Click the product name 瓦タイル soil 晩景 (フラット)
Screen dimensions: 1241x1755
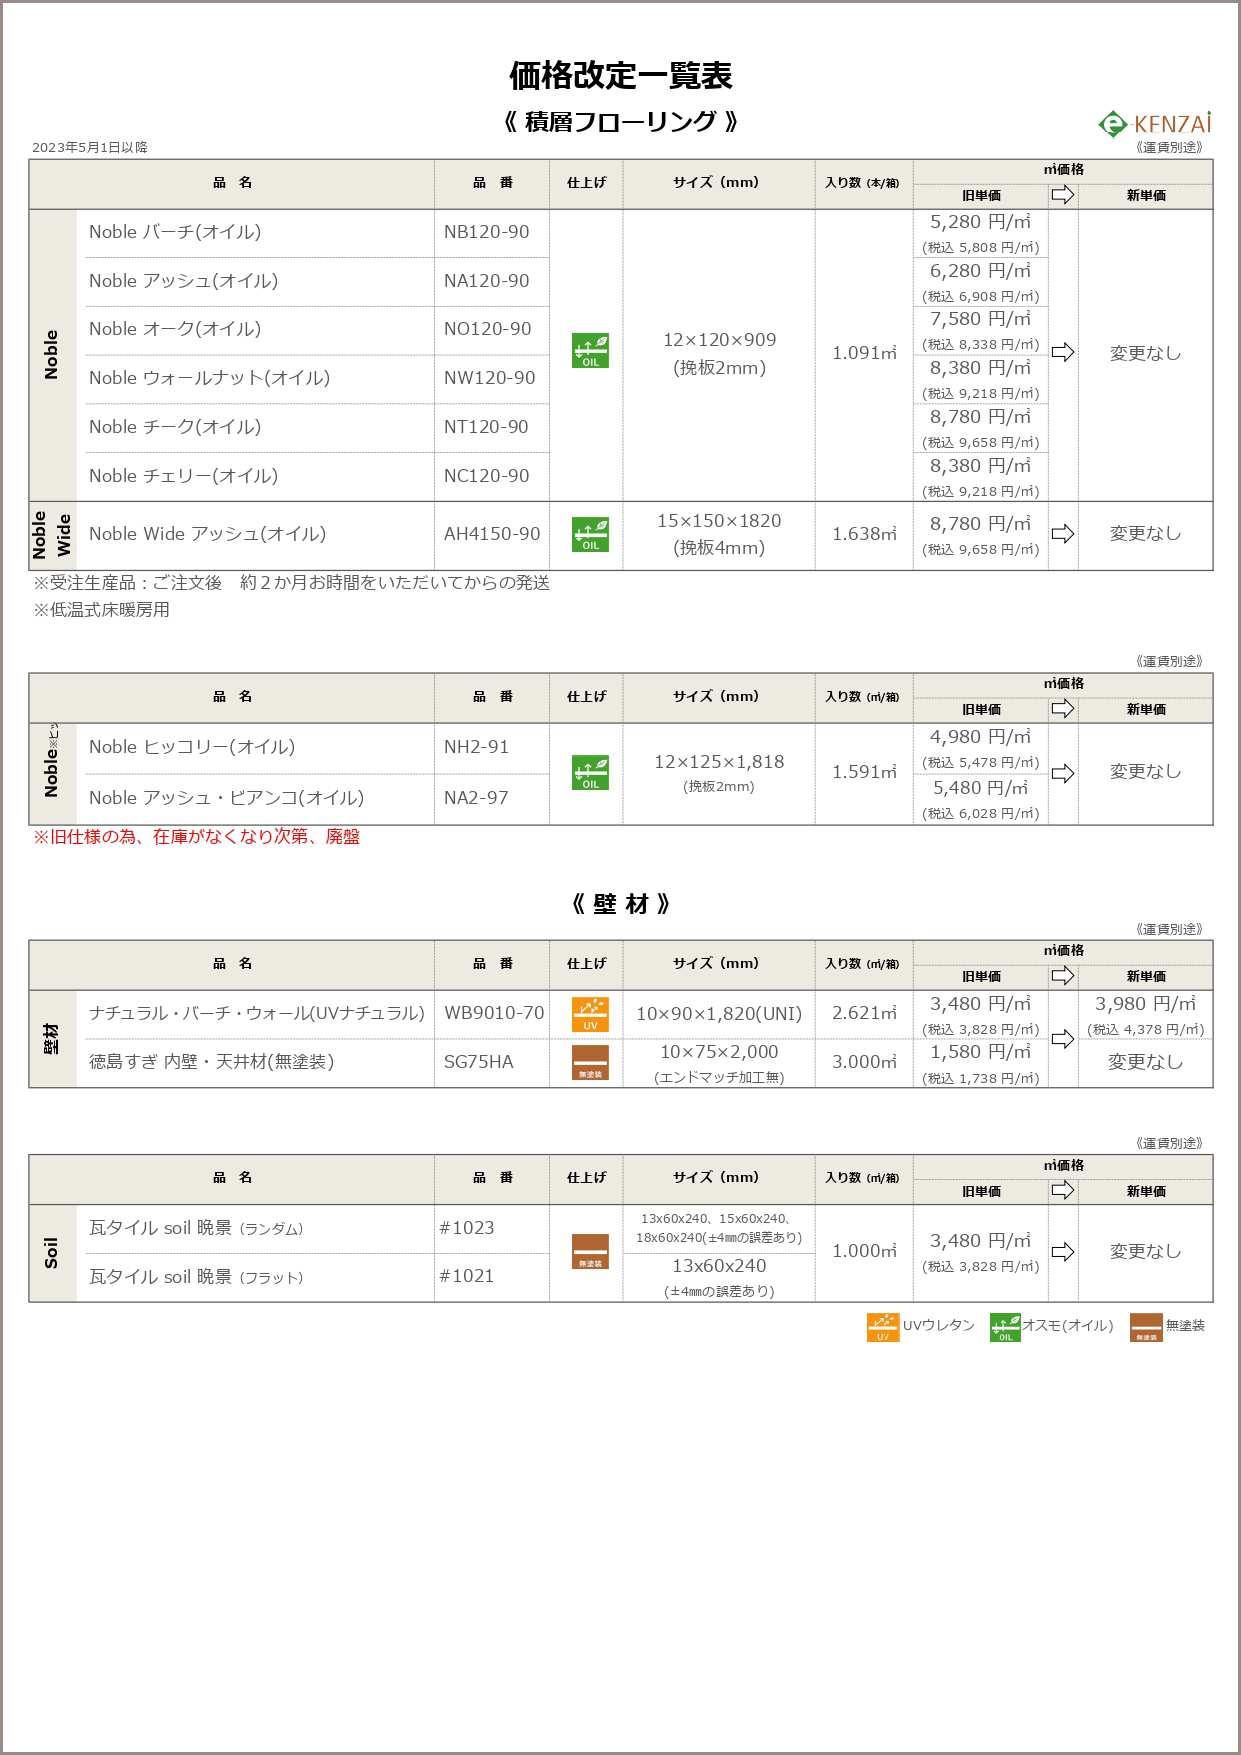point(196,1277)
